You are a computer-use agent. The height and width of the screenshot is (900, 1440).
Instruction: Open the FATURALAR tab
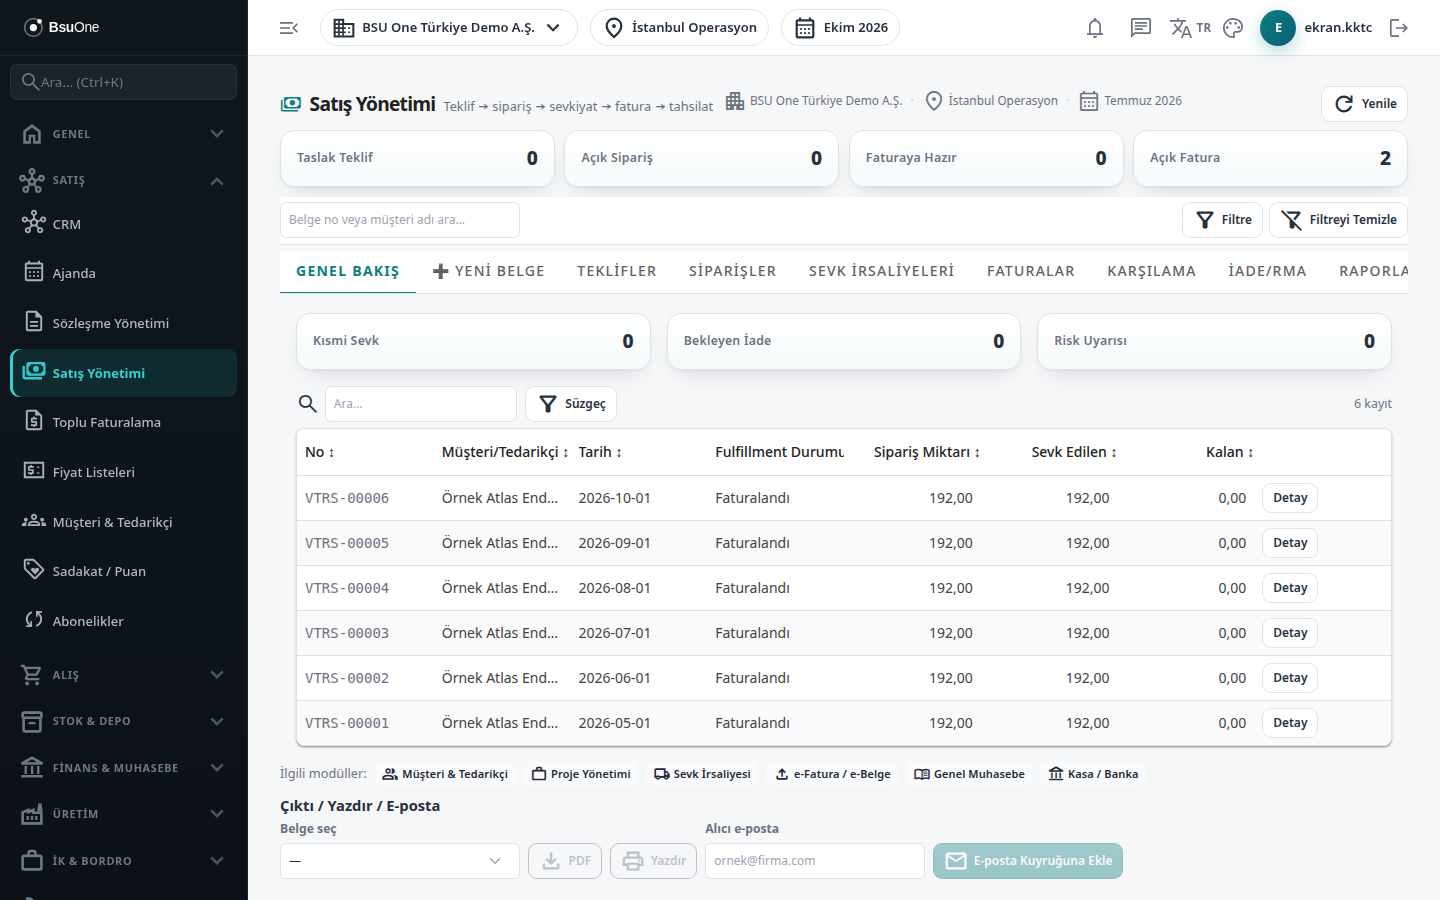point(1031,271)
